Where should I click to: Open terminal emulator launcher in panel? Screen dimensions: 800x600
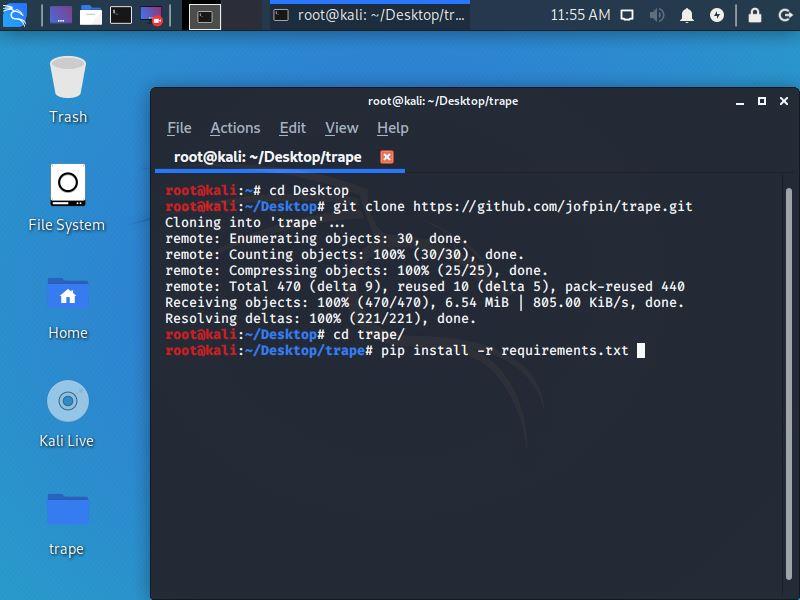121,15
